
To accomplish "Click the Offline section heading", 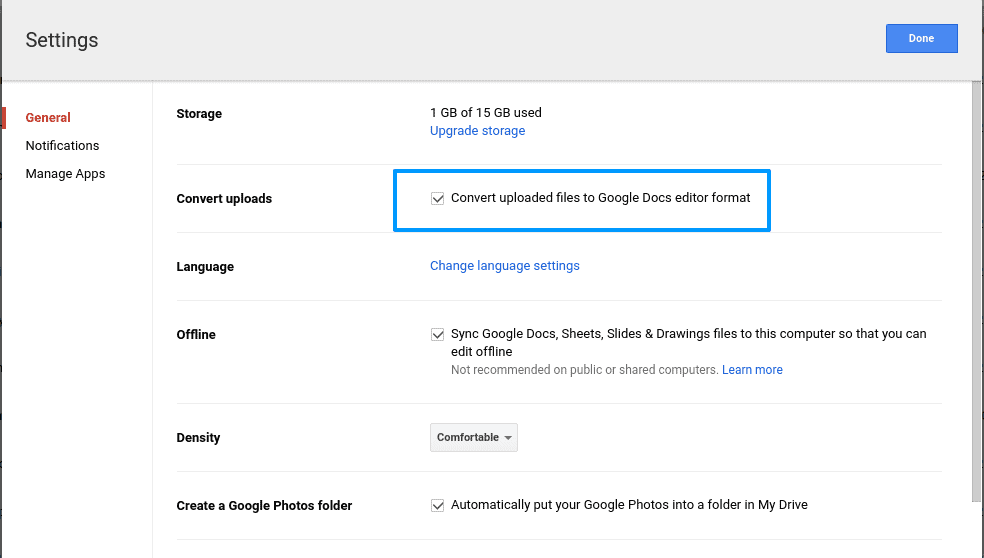I will (x=196, y=335).
